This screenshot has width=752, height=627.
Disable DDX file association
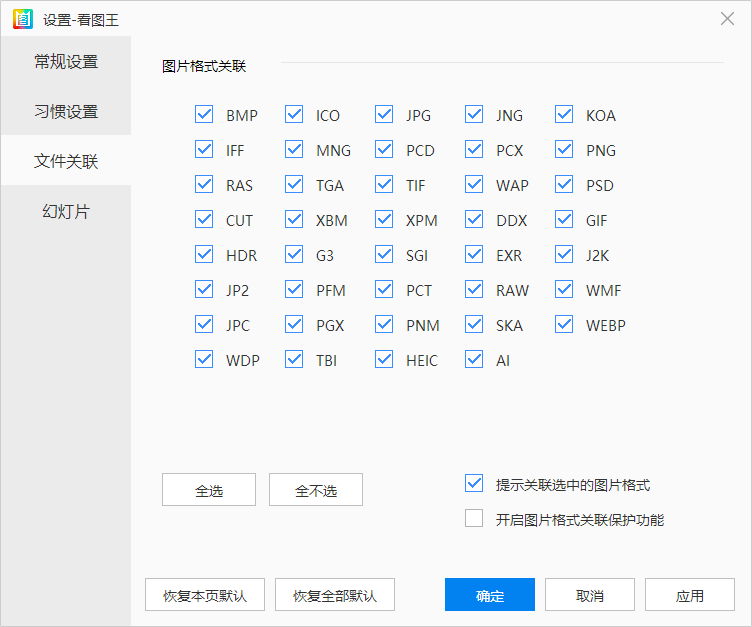[474, 220]
